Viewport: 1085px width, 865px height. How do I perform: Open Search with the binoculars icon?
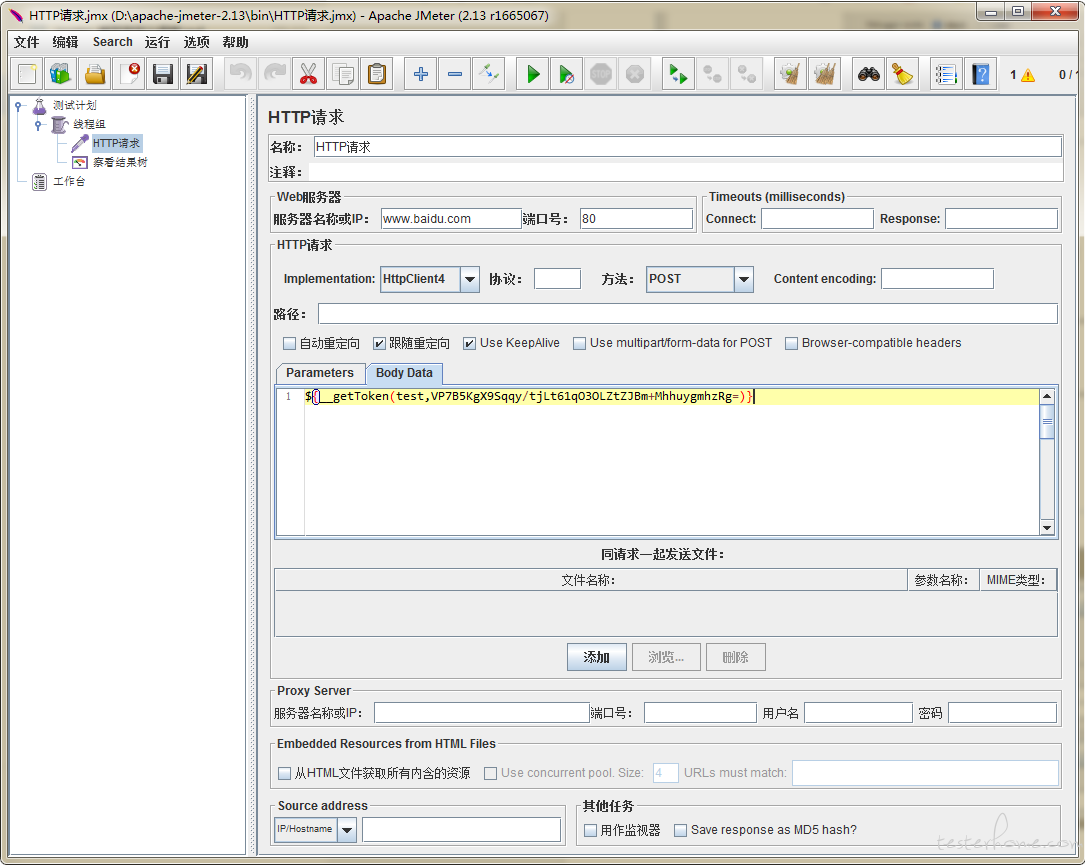point(868,74)
